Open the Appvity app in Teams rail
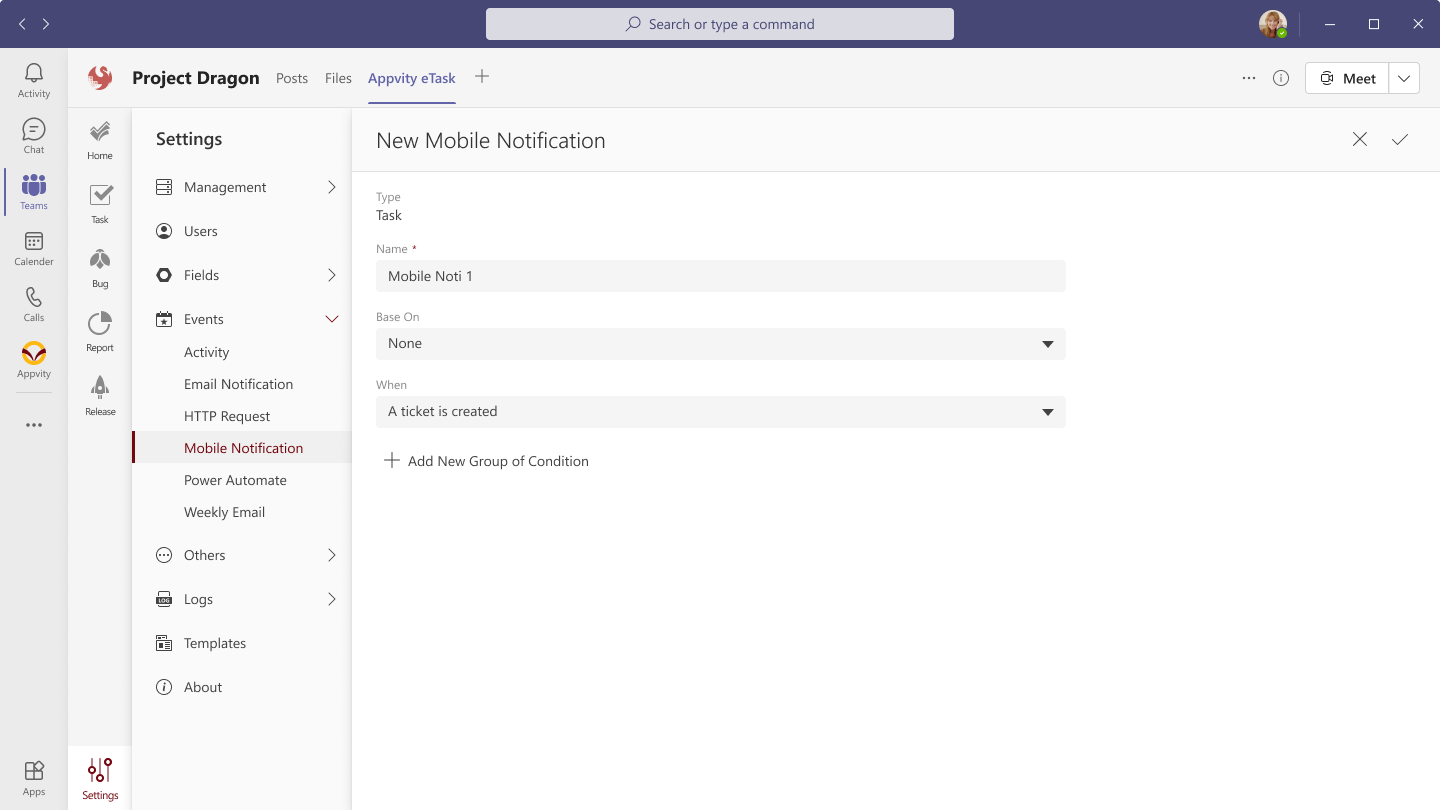1440x810 pixels. [34, 360]
